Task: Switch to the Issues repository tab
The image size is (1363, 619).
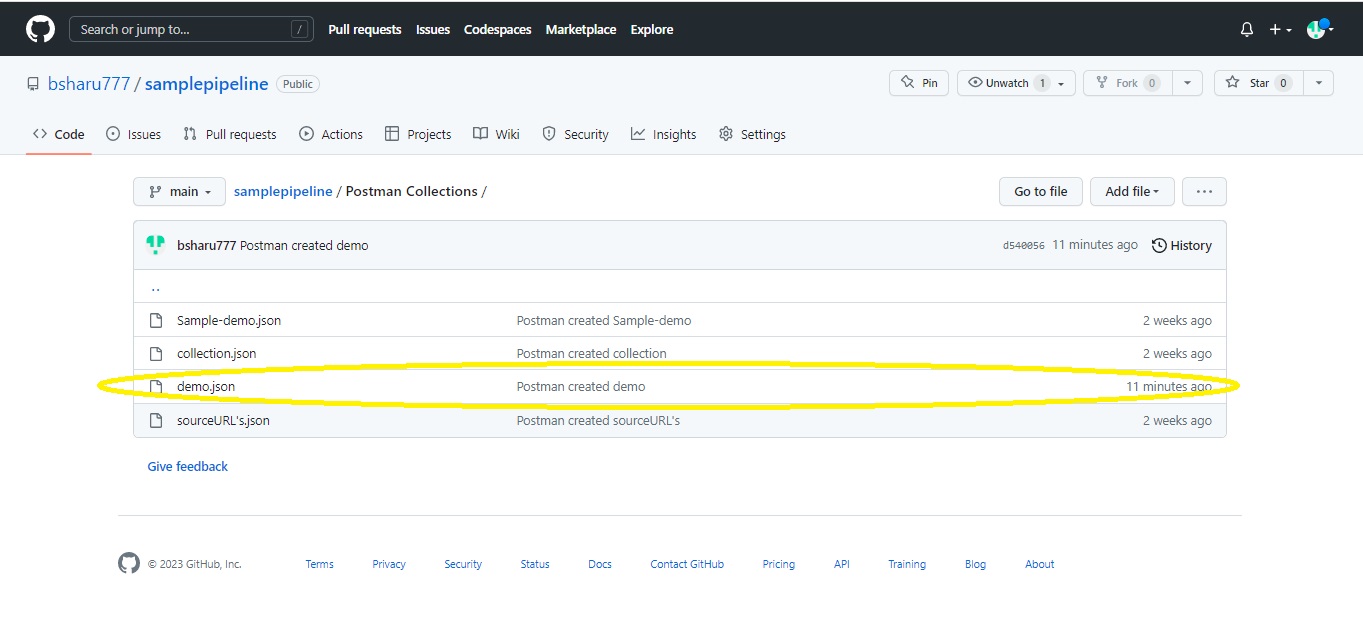Action: [133, 134]
